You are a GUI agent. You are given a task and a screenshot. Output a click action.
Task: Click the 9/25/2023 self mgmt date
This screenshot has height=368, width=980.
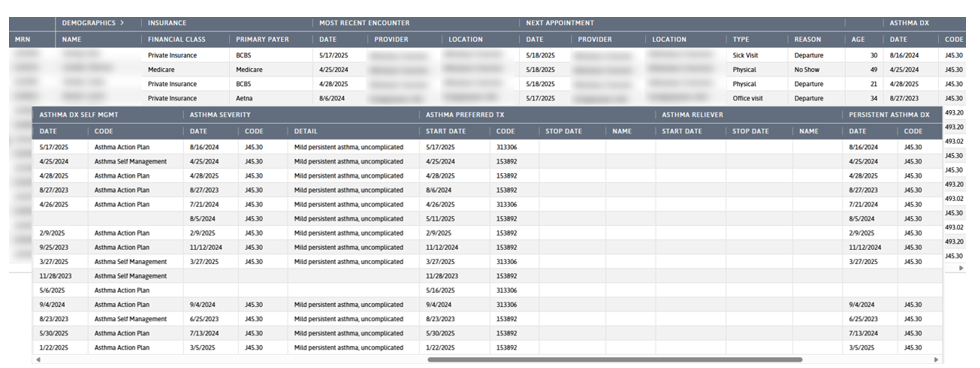pos(54,248)
